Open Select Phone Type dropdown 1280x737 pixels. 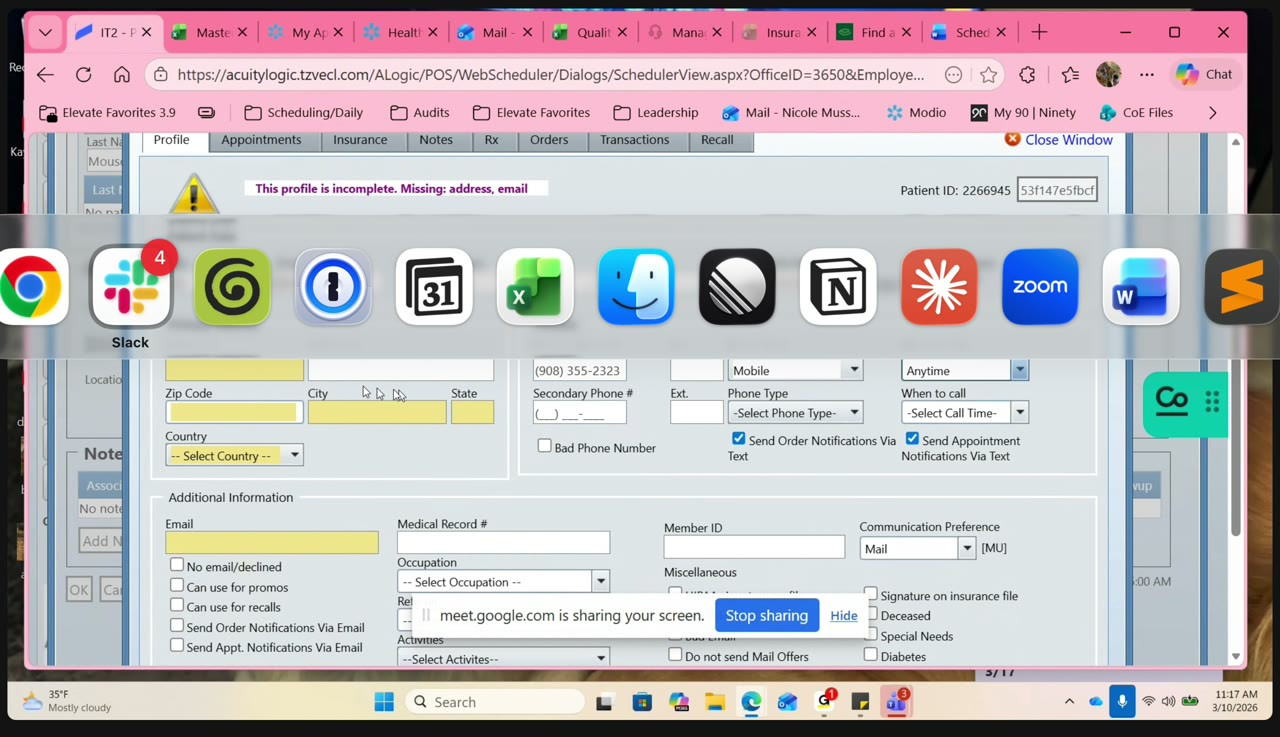[x=795, y=413]
